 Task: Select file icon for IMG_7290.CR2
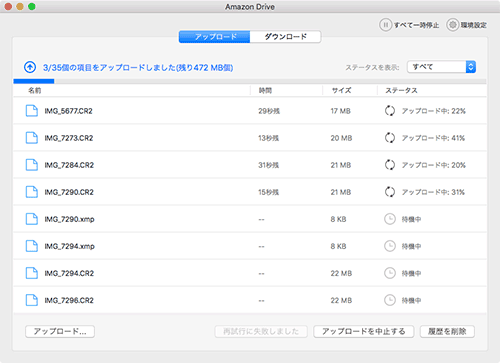[x=32, y=192]
